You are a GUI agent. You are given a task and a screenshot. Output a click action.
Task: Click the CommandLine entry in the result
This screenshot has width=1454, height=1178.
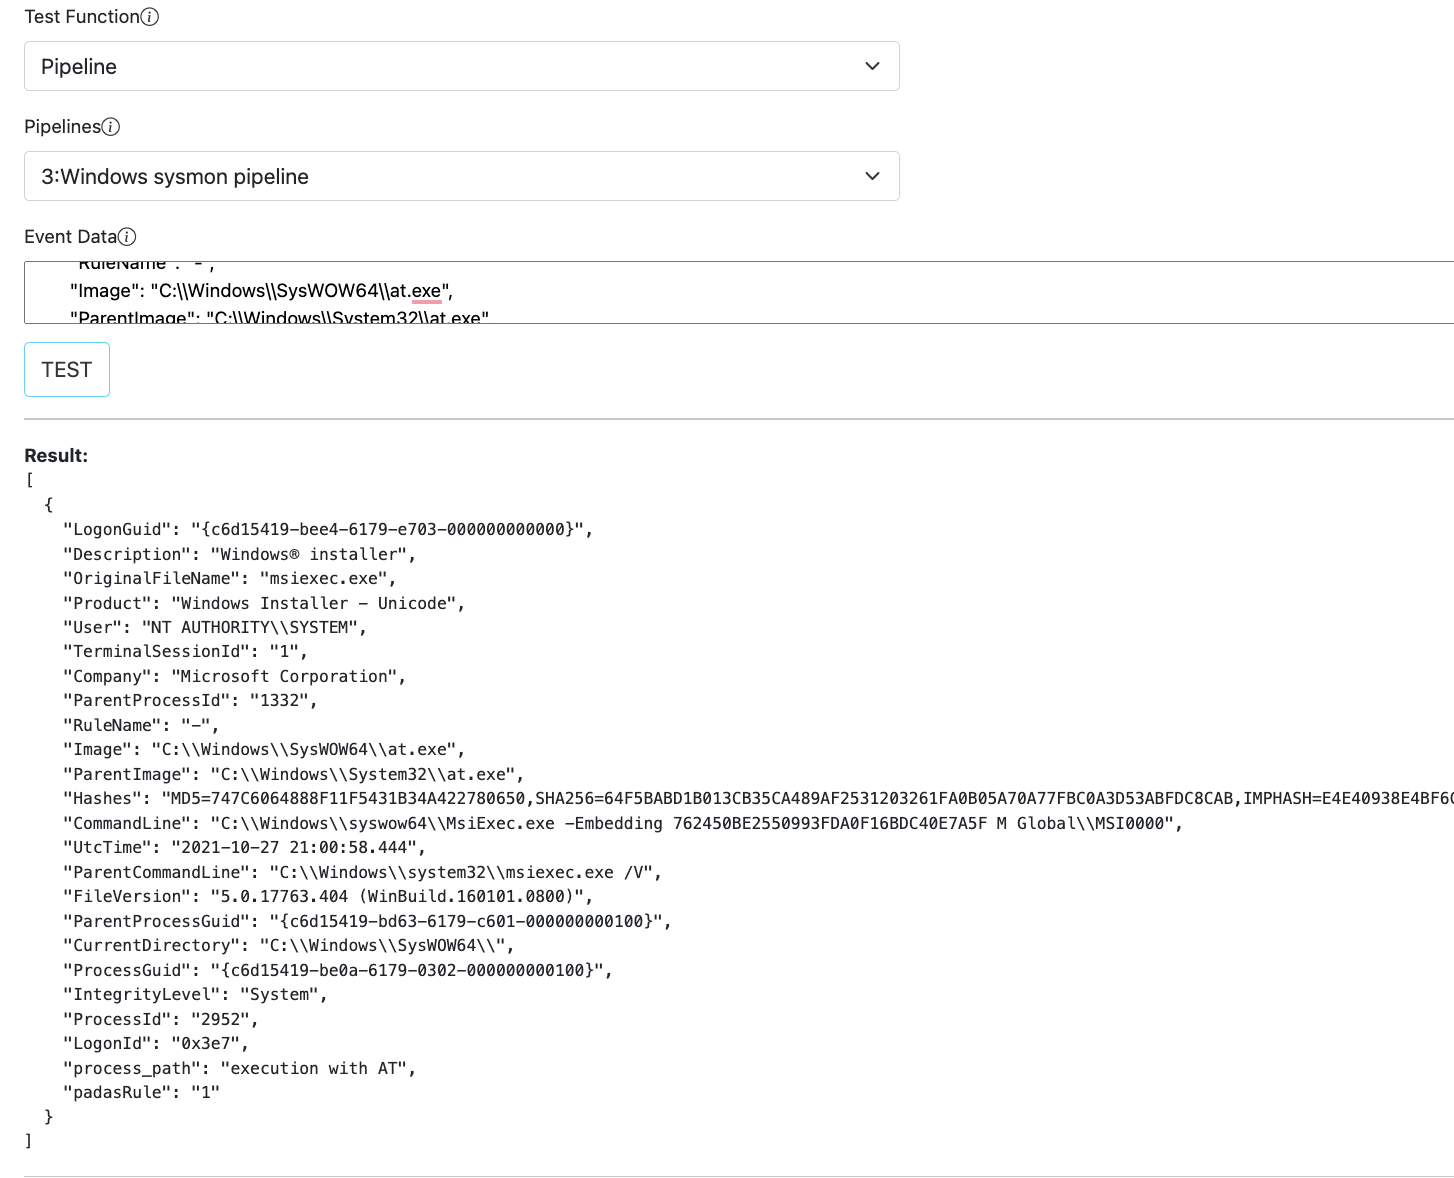[622, 823]
